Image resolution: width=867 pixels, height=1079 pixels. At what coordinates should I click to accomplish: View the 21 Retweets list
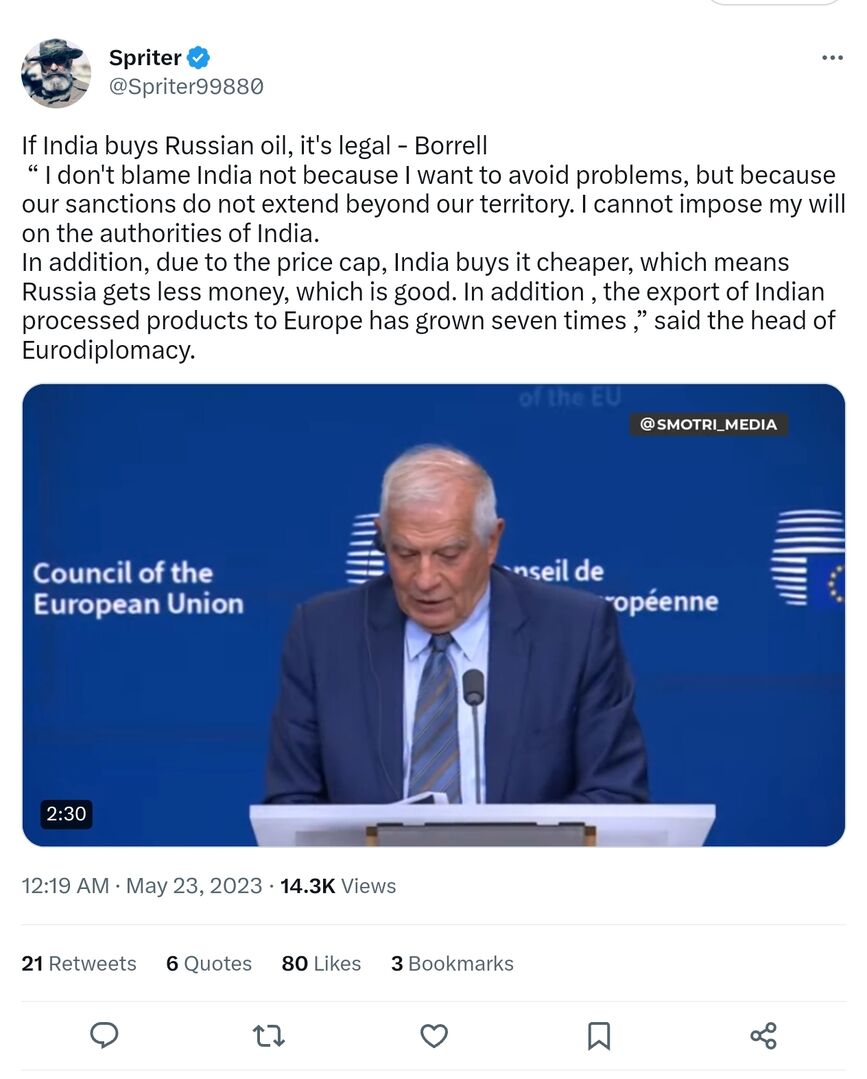pos(79,964)
